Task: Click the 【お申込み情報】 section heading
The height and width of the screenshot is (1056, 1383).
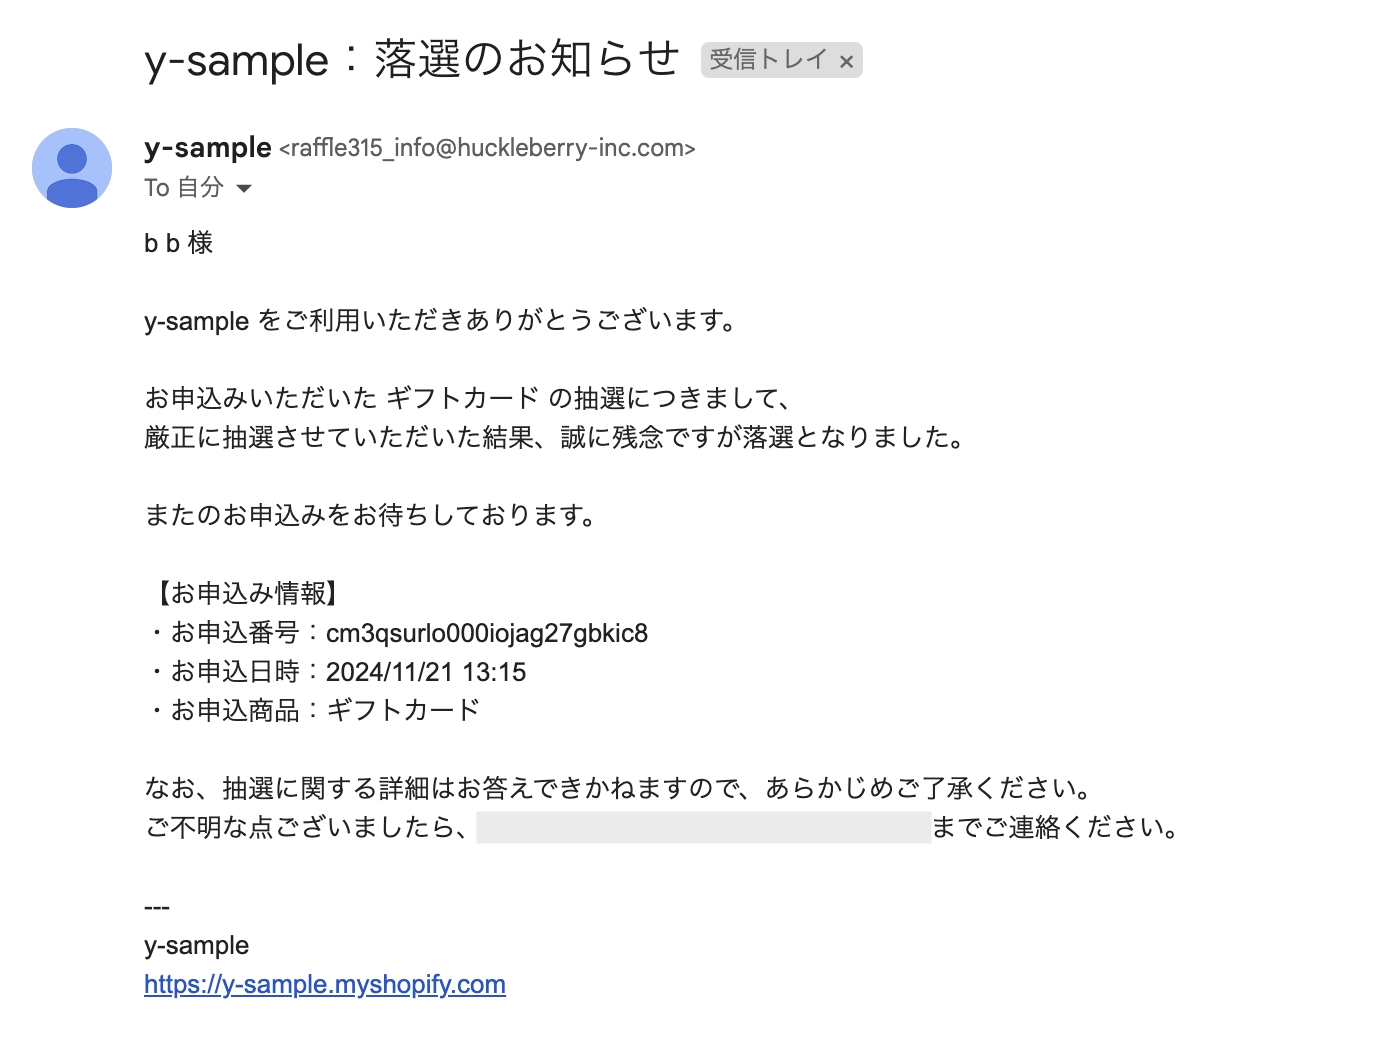Action: pos(245,594)
